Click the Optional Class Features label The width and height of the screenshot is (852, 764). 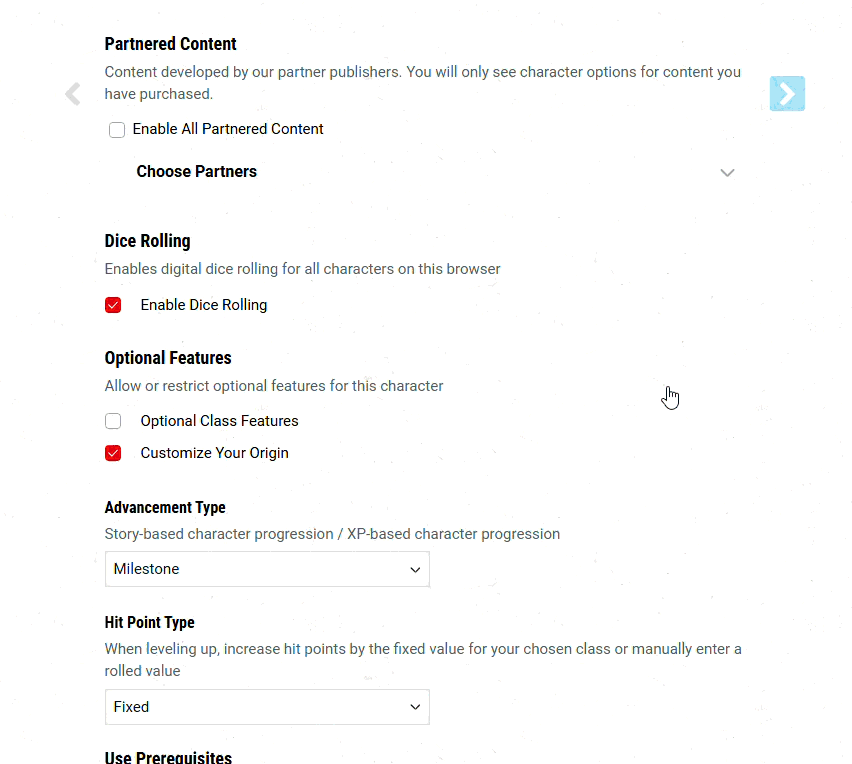point(220,421)
